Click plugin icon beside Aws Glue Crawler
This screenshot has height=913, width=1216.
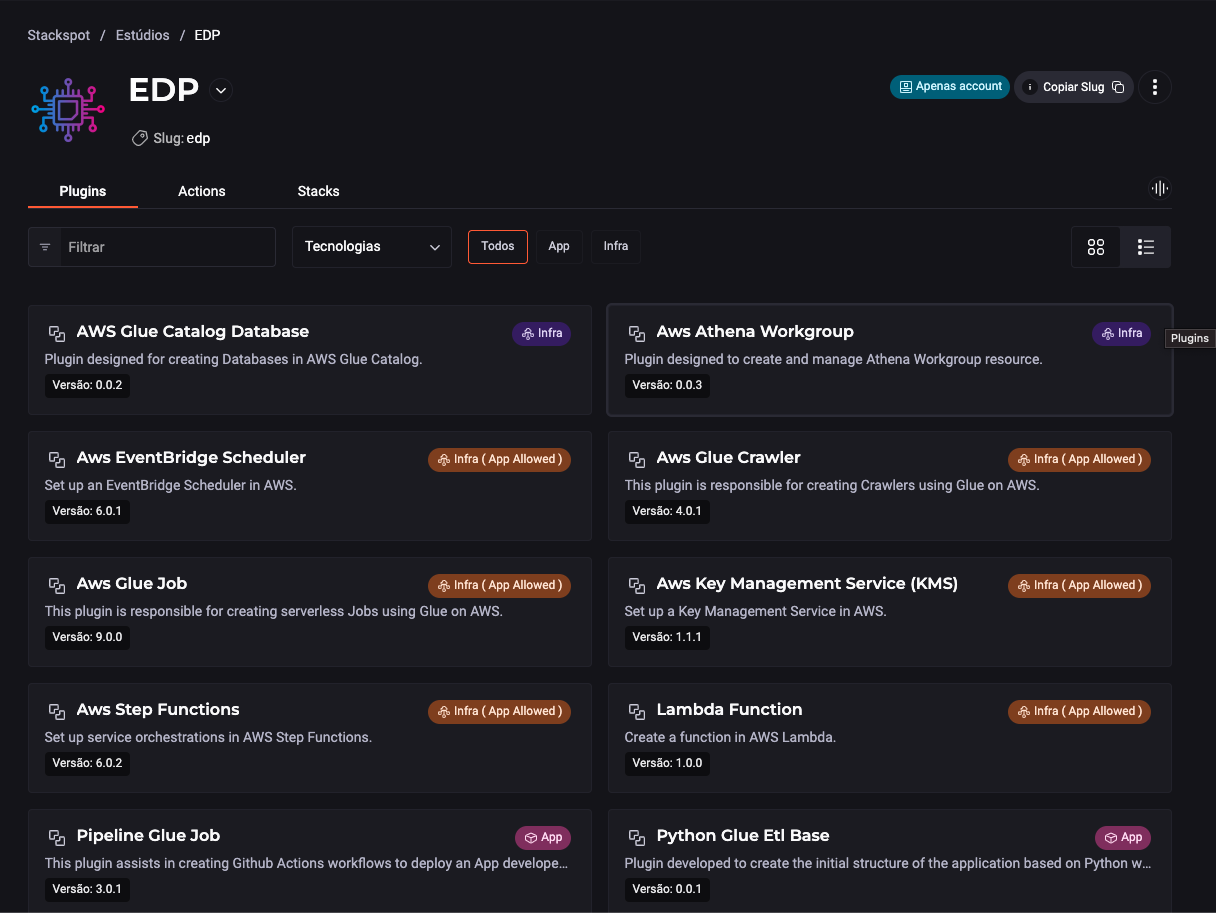pyautogui.click(x=637, y=459)
